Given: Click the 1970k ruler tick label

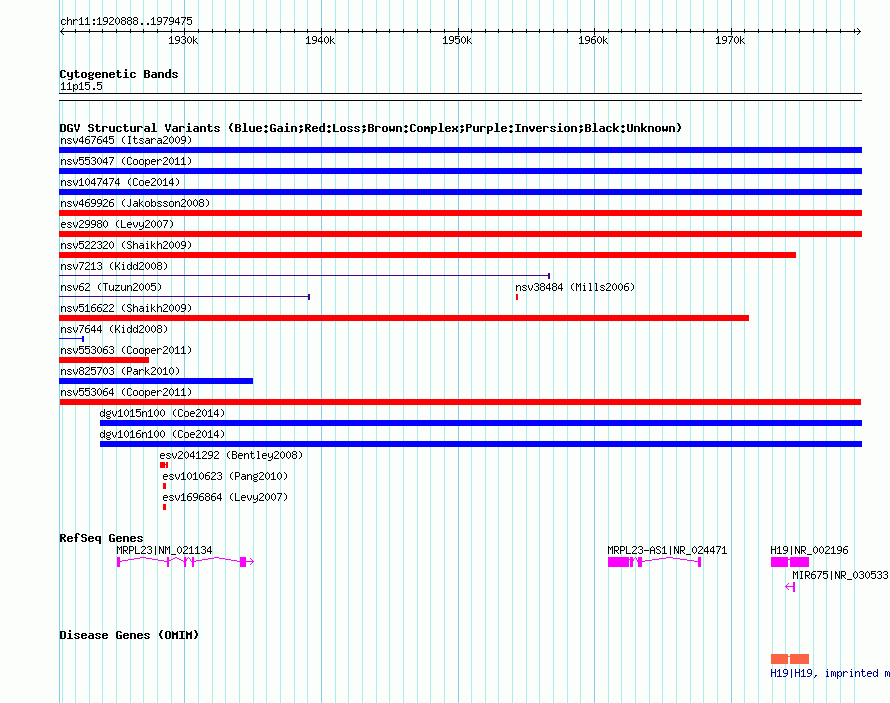Looking at the screenshot, I should 730,40.
